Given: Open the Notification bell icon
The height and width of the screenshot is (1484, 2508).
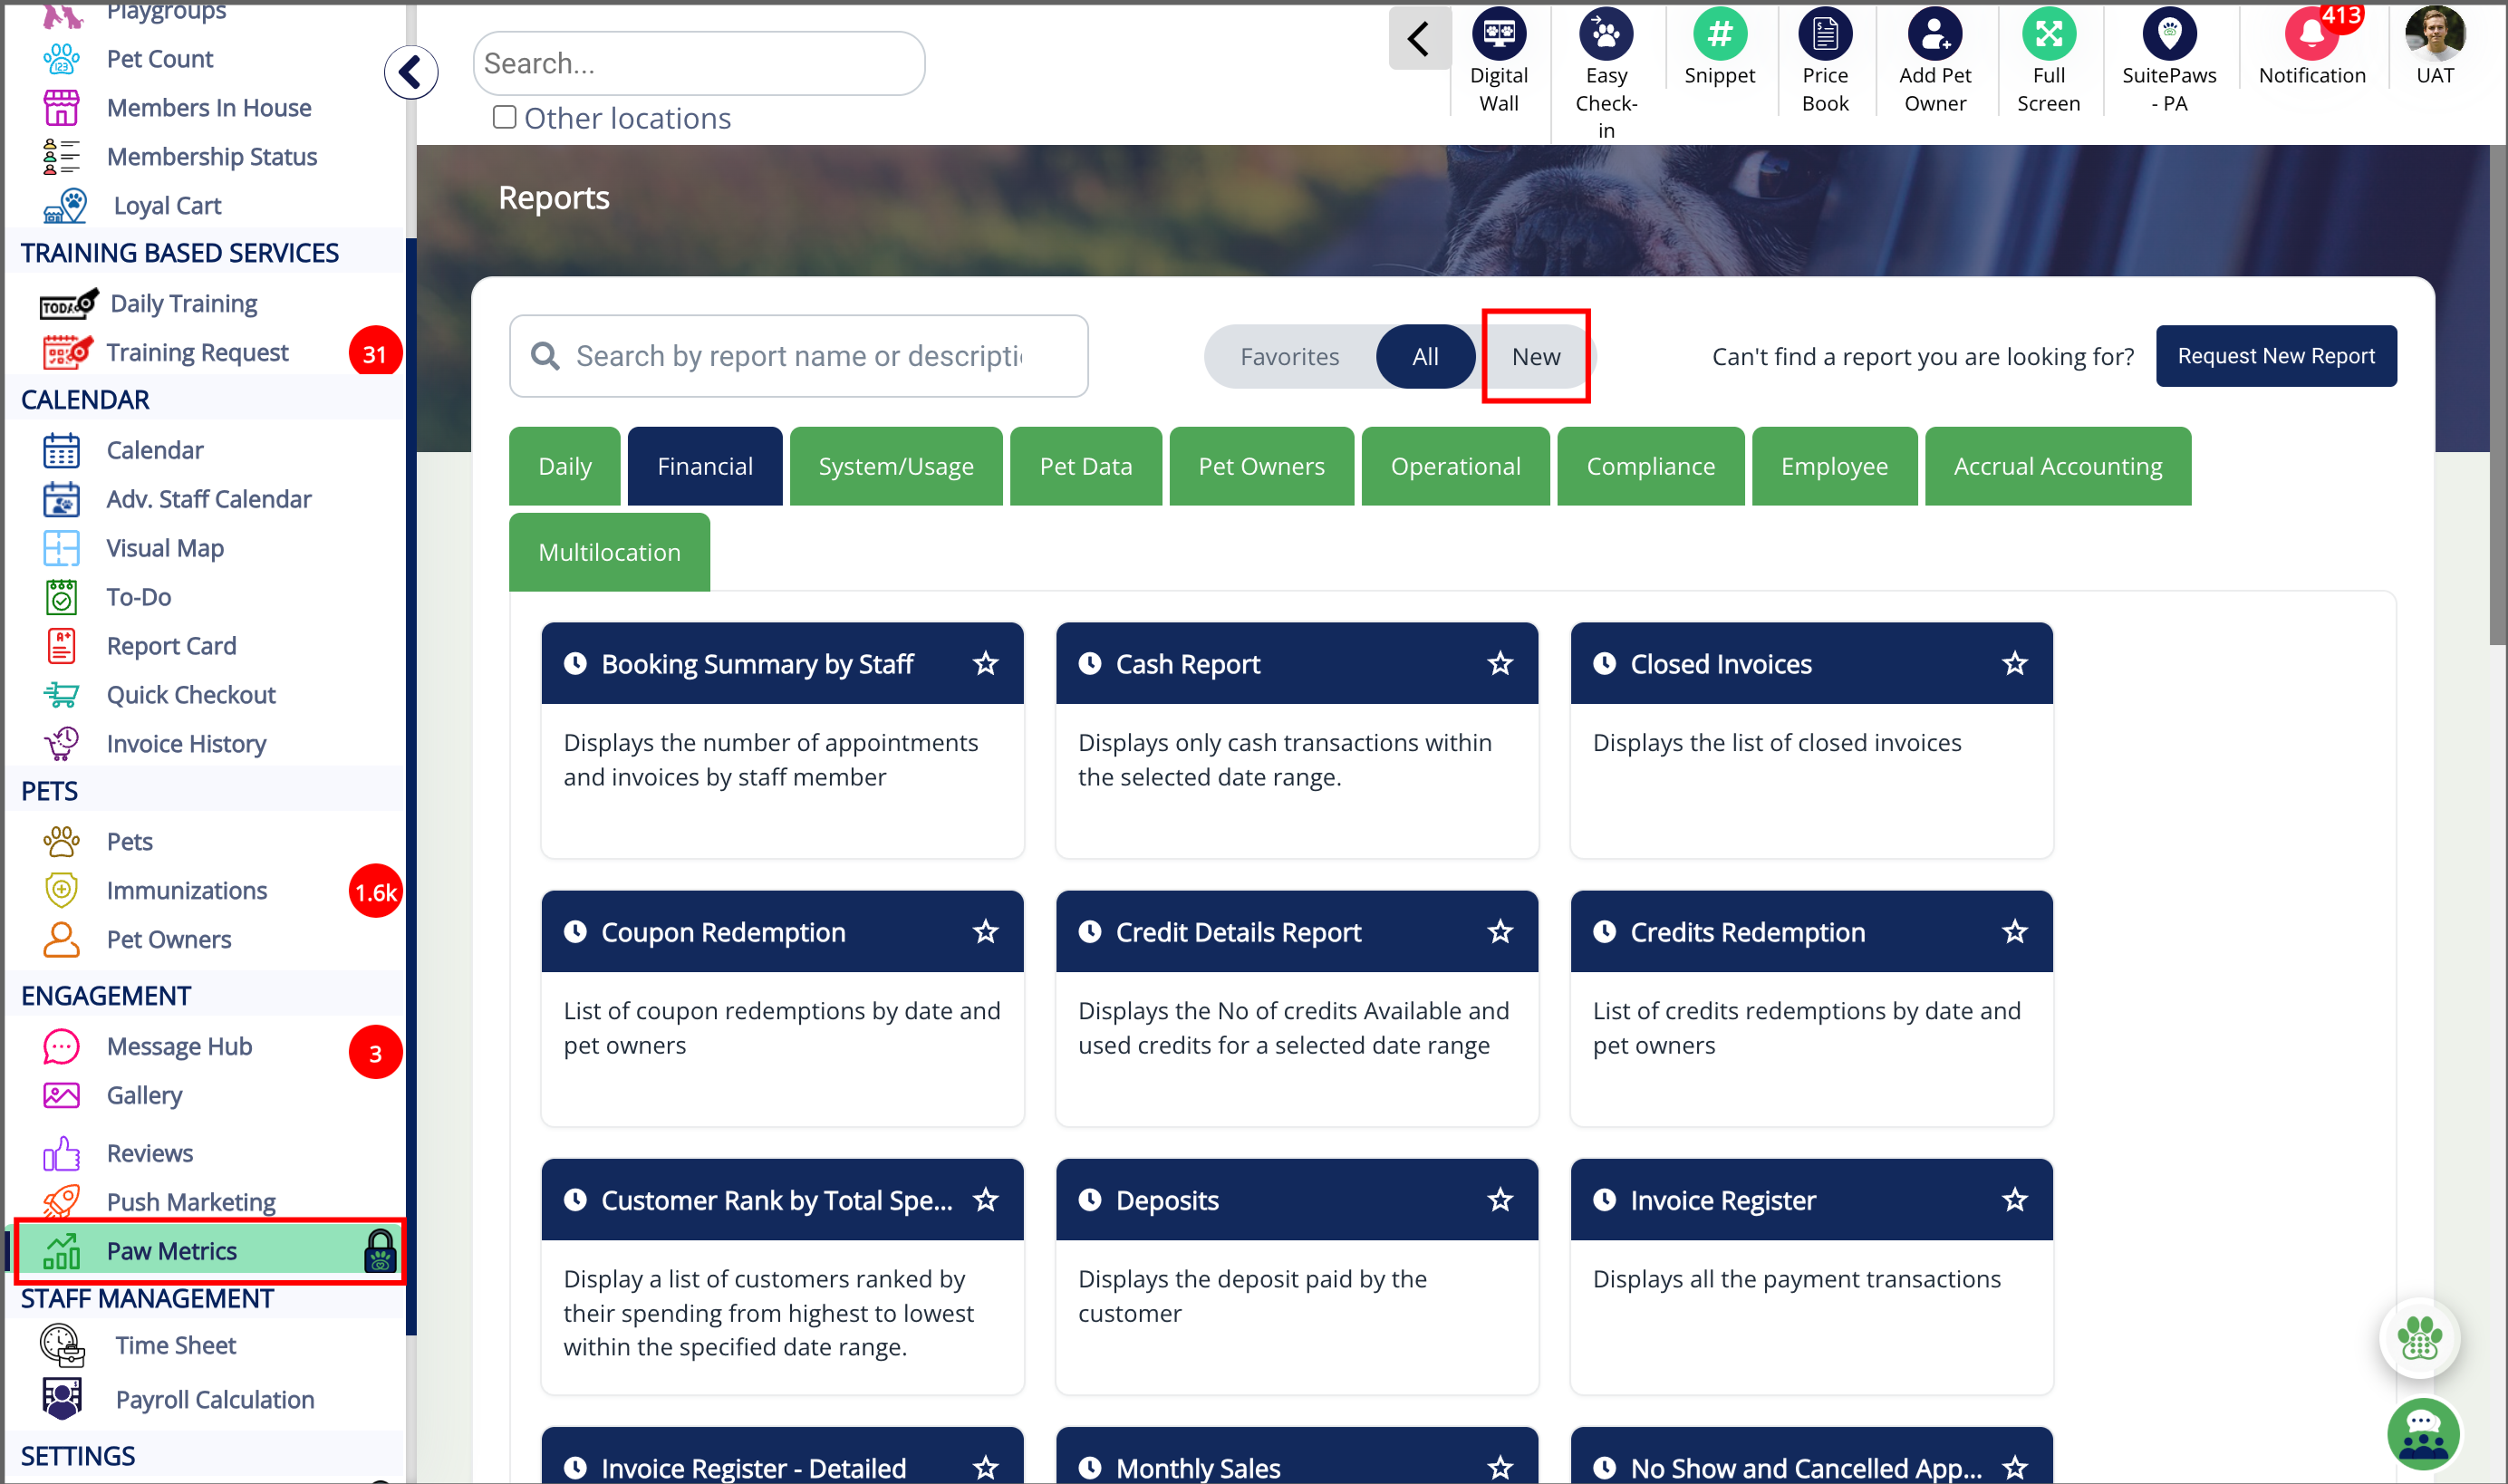Looking at the screenshot, I should [2311, 34].
